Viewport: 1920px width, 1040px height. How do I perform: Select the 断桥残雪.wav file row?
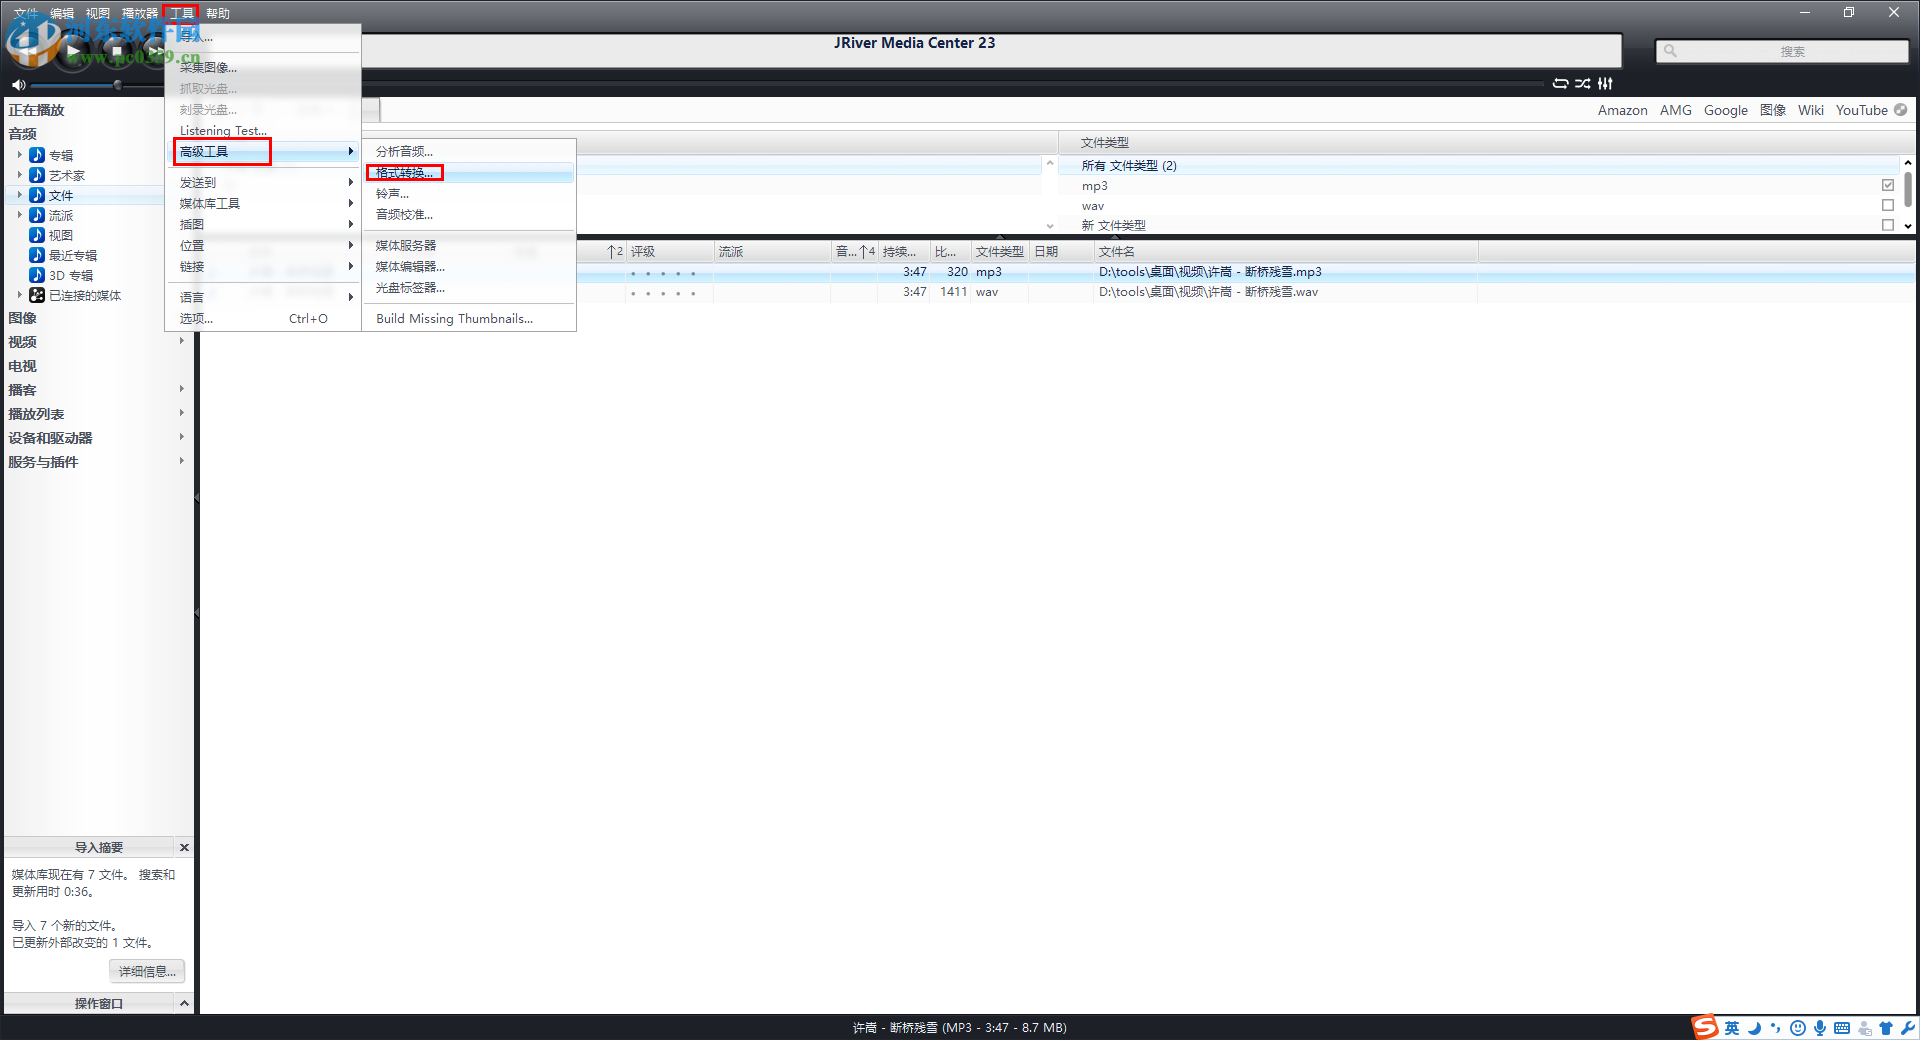[1060, 292]
